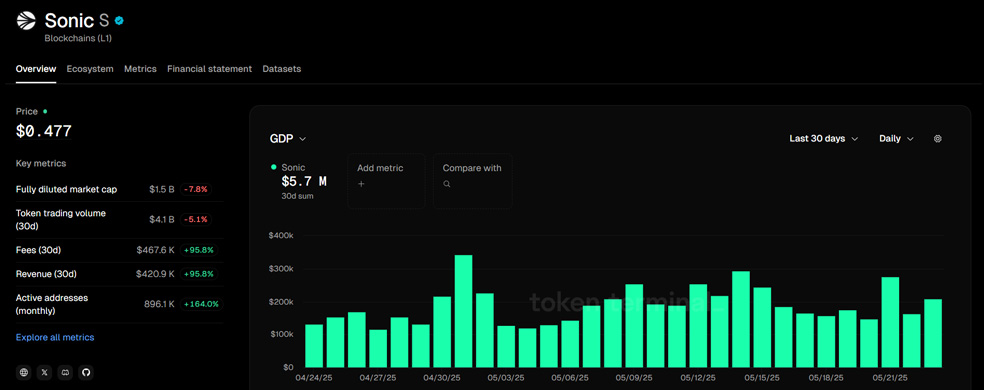Open the Daily interval dropdown
This screenshot has width=984, height=390.
896,139
